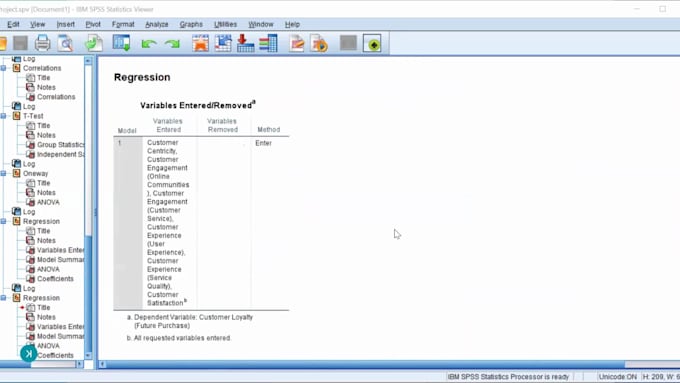Redo the last action
The image size is (680, 383).
pyautogui.click(x=172, y=44)
